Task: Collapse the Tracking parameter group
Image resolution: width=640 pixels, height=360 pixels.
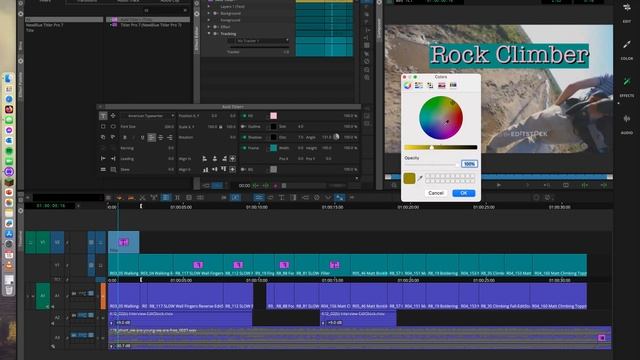Action: (x=209, y=33)
